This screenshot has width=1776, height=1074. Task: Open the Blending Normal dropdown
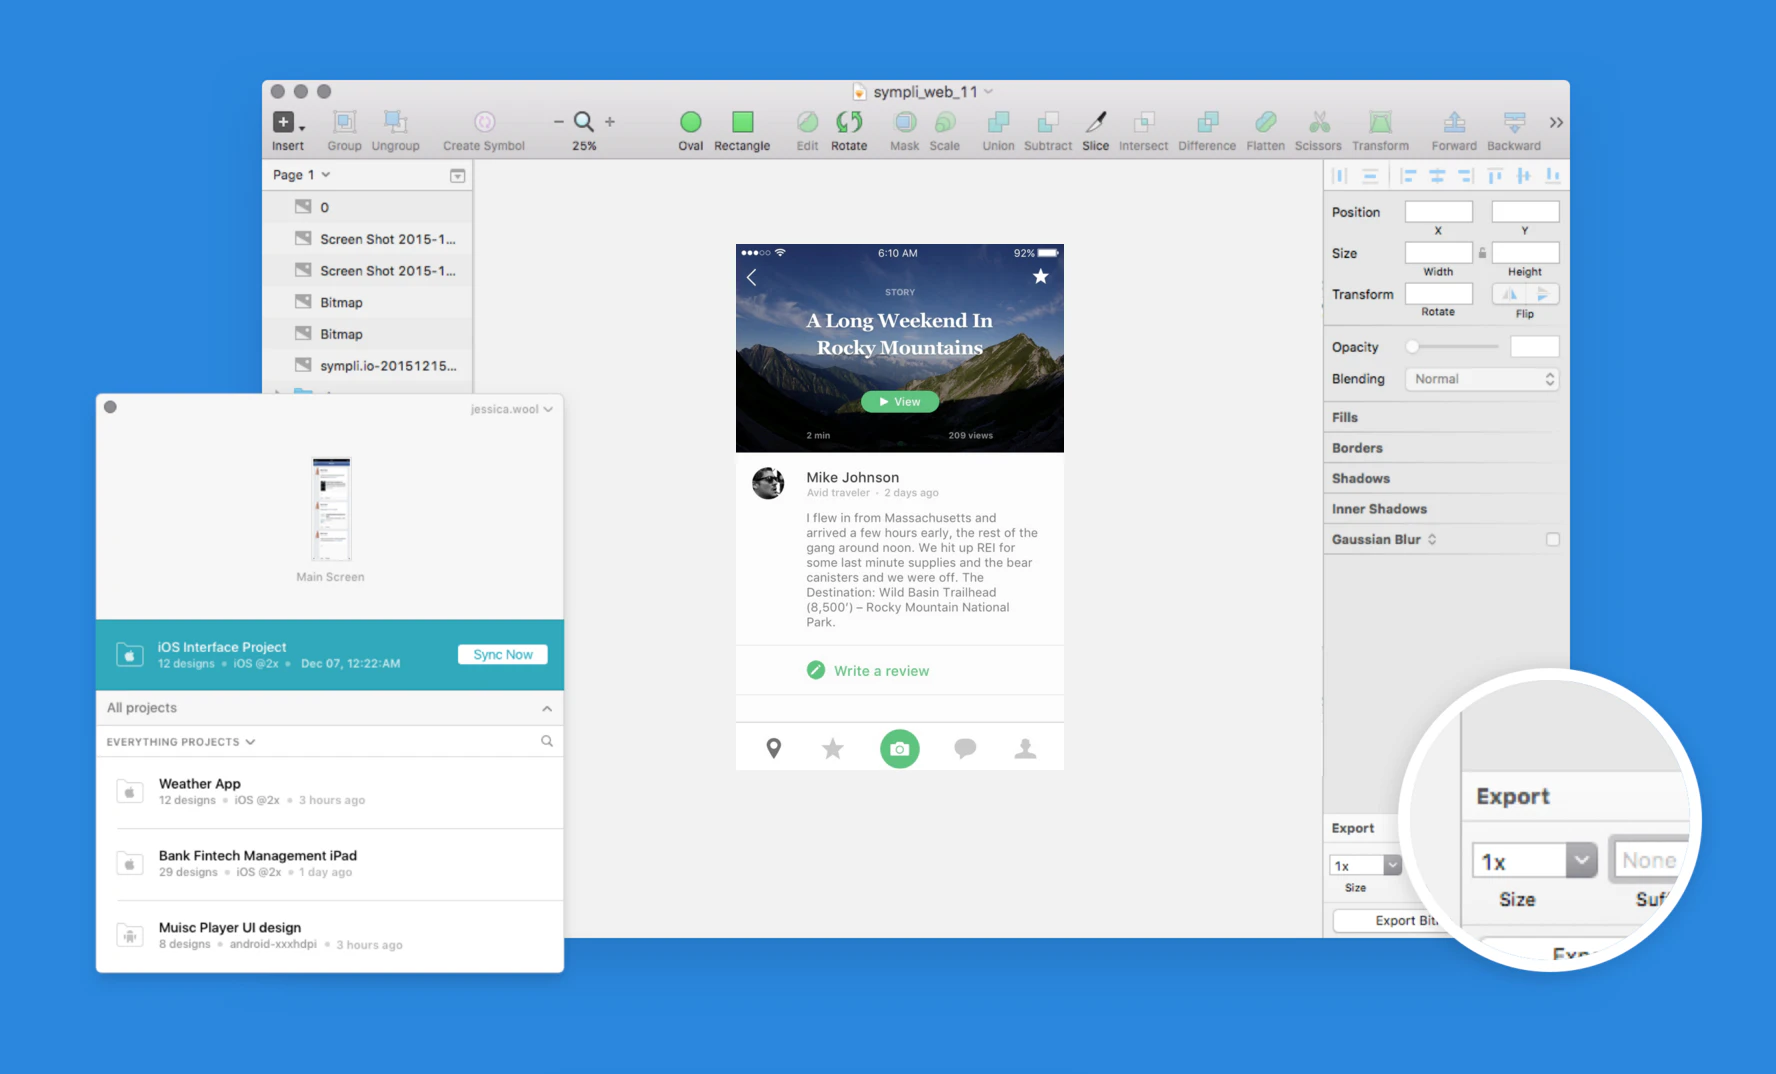[1482, 379]
